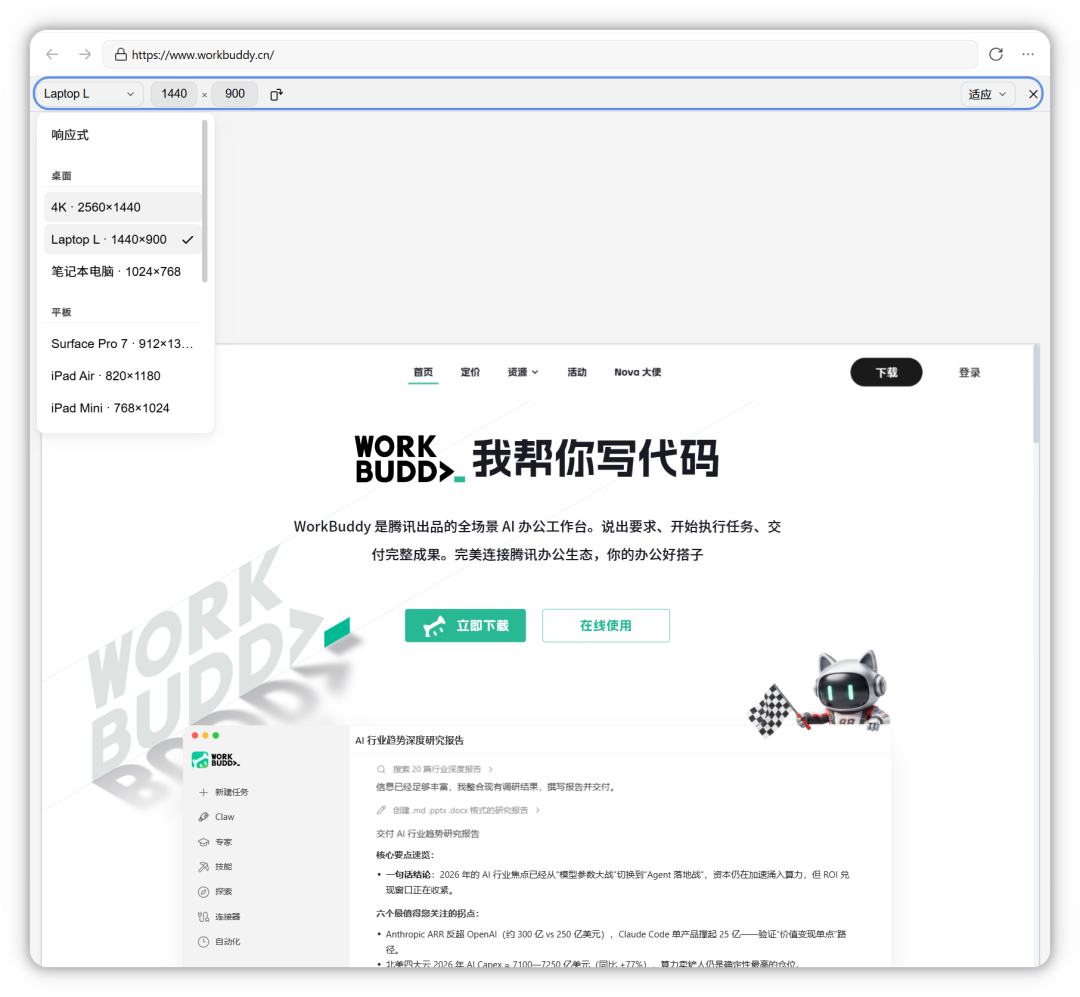Click the device list scrollbar

coord(205,201)
